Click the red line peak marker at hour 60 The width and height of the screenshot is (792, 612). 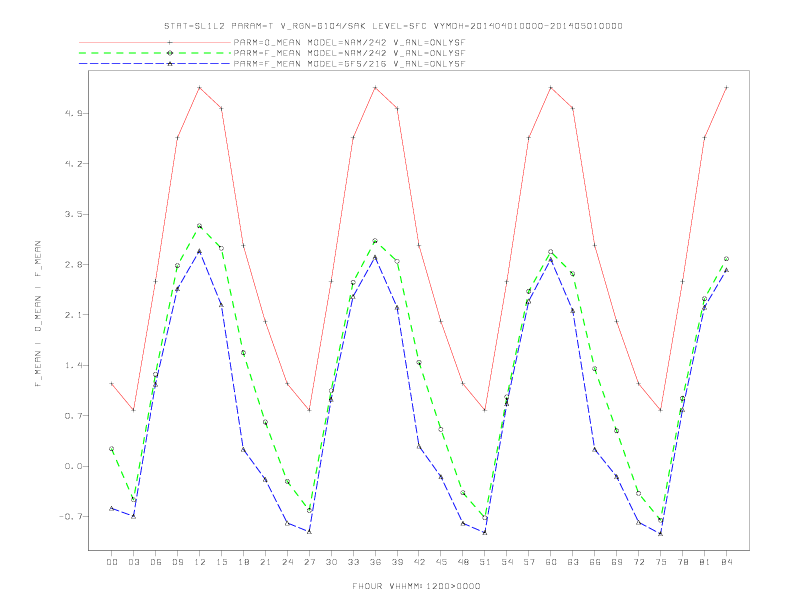pos(551,88)
